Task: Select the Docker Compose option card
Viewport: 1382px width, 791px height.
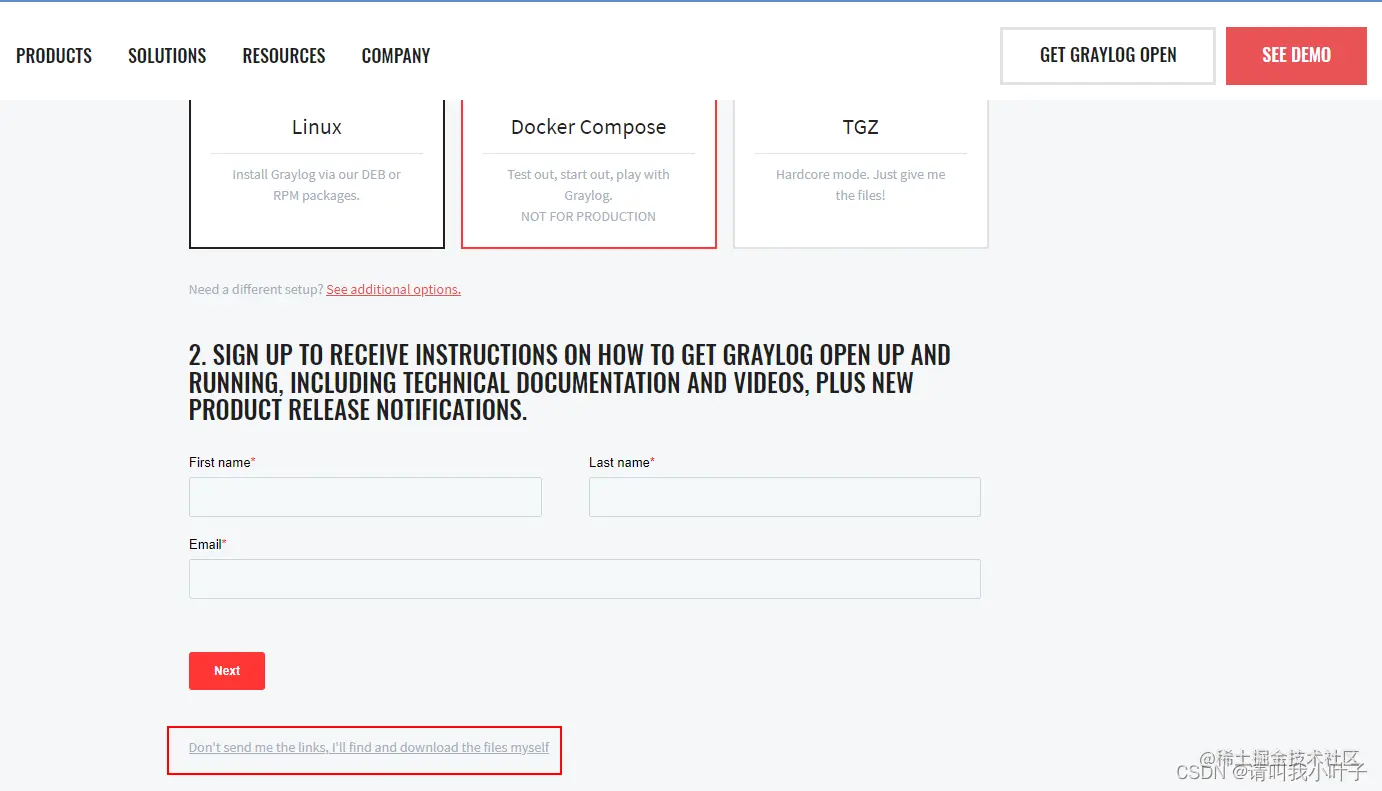Action: click(588, 173)
